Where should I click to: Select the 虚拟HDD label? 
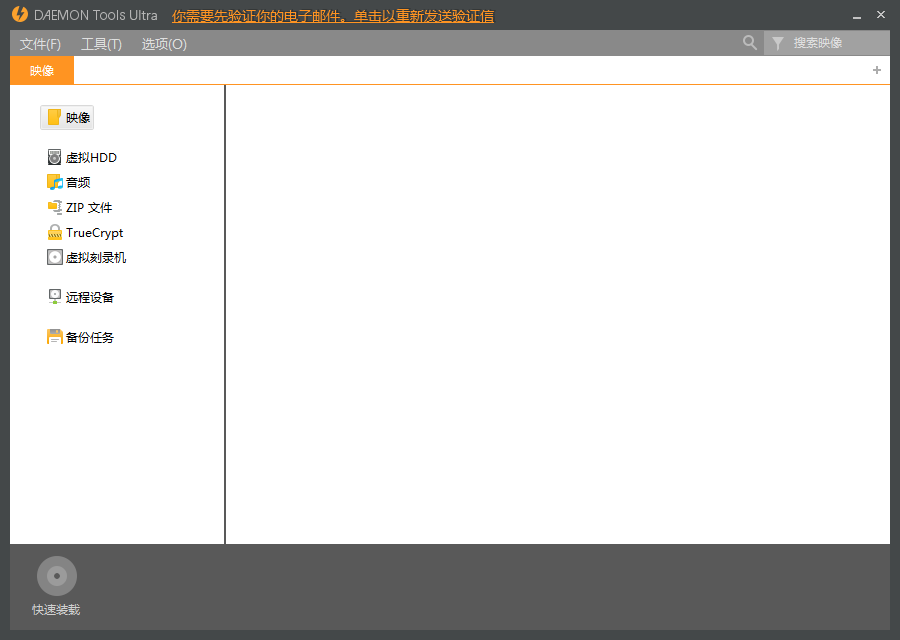coord(91,157)
